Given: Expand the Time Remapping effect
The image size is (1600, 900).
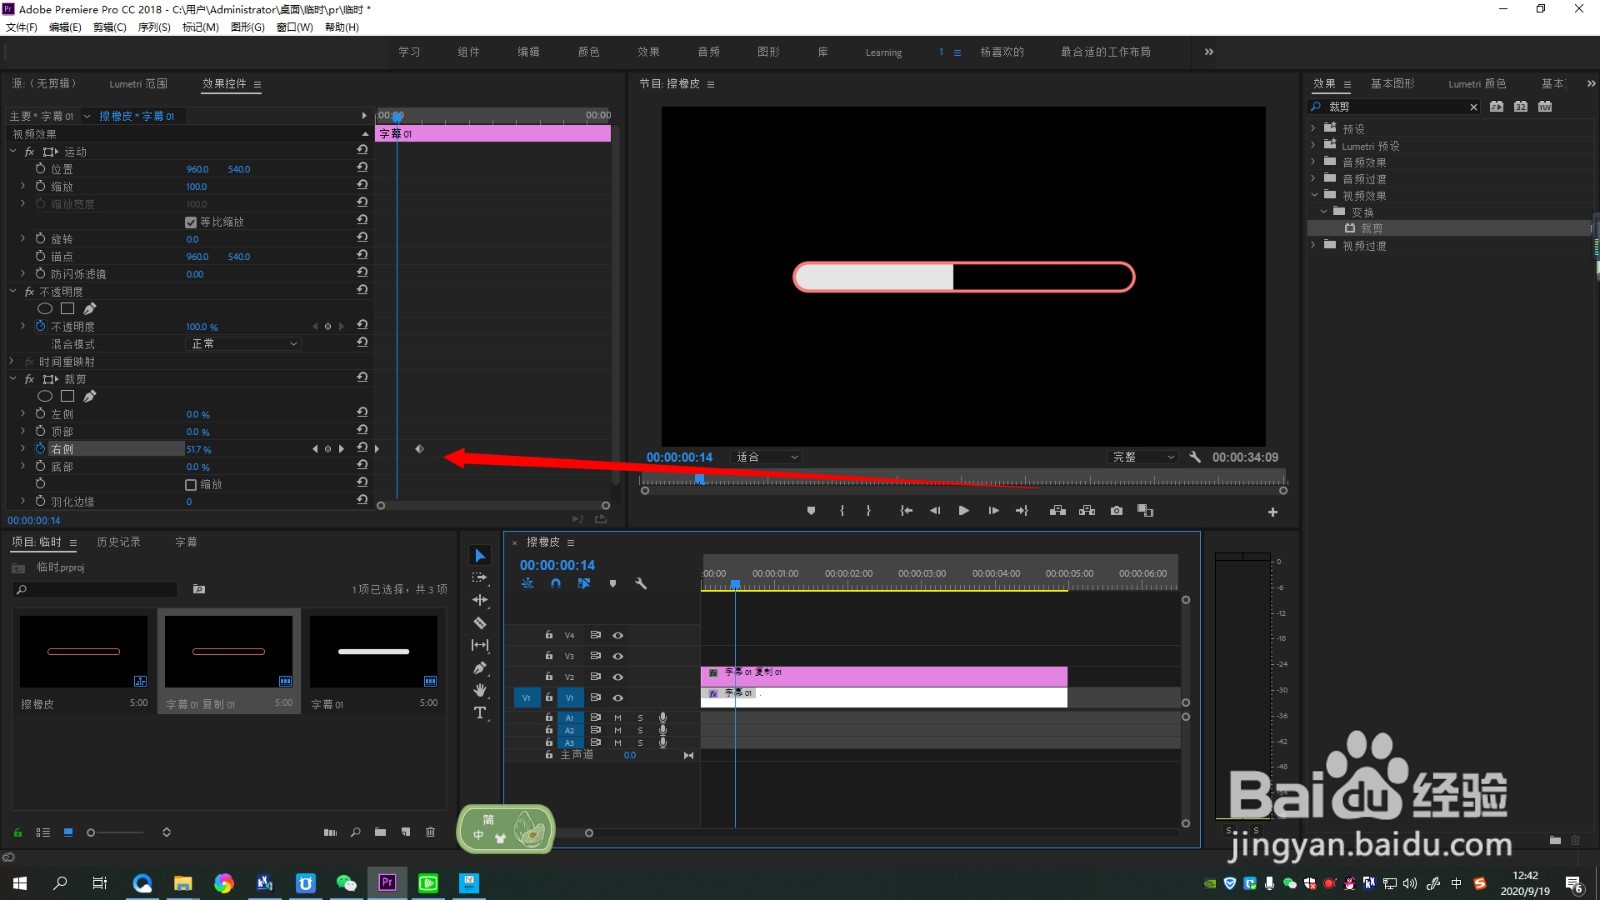Looking at the screenshot, I should point(13,362).
